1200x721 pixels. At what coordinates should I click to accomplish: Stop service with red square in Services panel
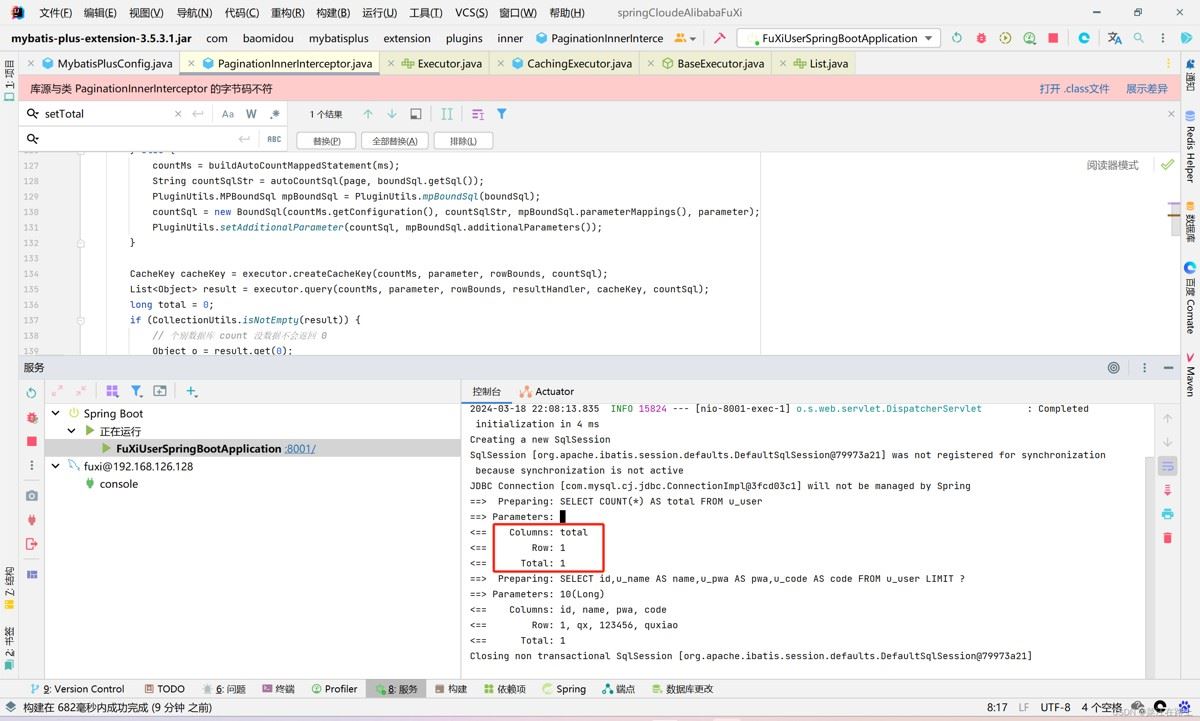[31, 441]
